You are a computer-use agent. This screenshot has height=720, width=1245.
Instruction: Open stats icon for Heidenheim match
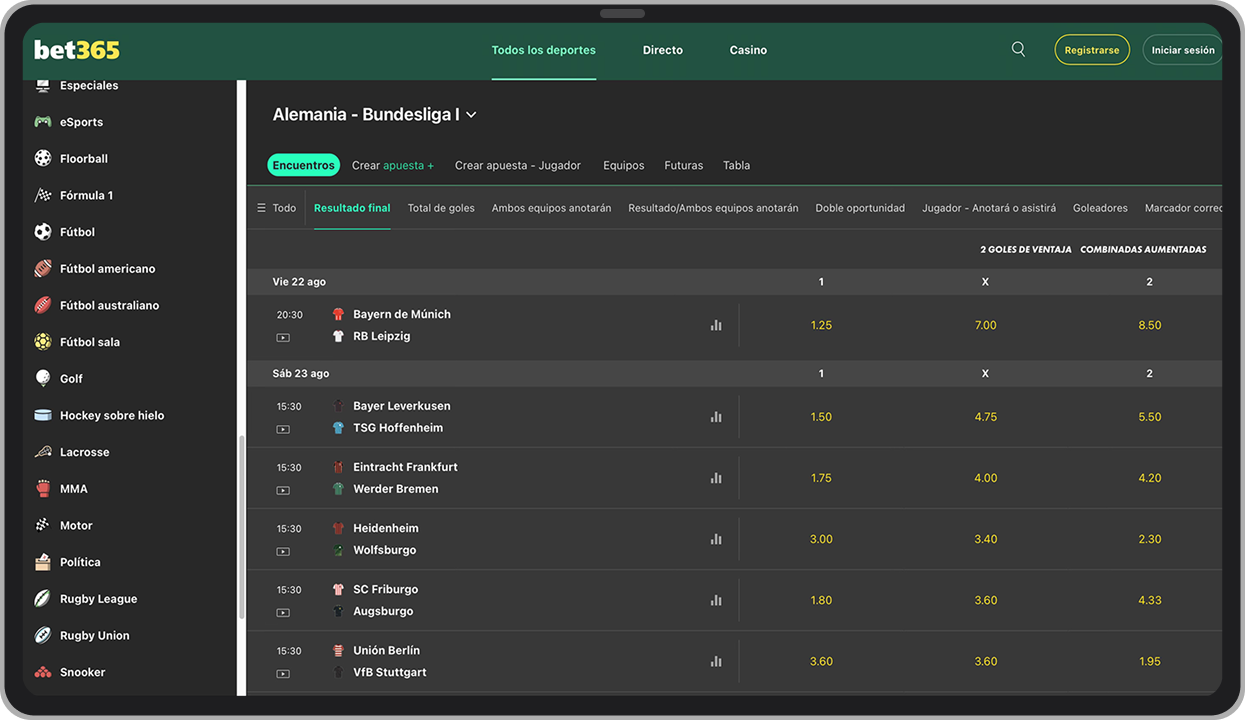click(716, 539)
